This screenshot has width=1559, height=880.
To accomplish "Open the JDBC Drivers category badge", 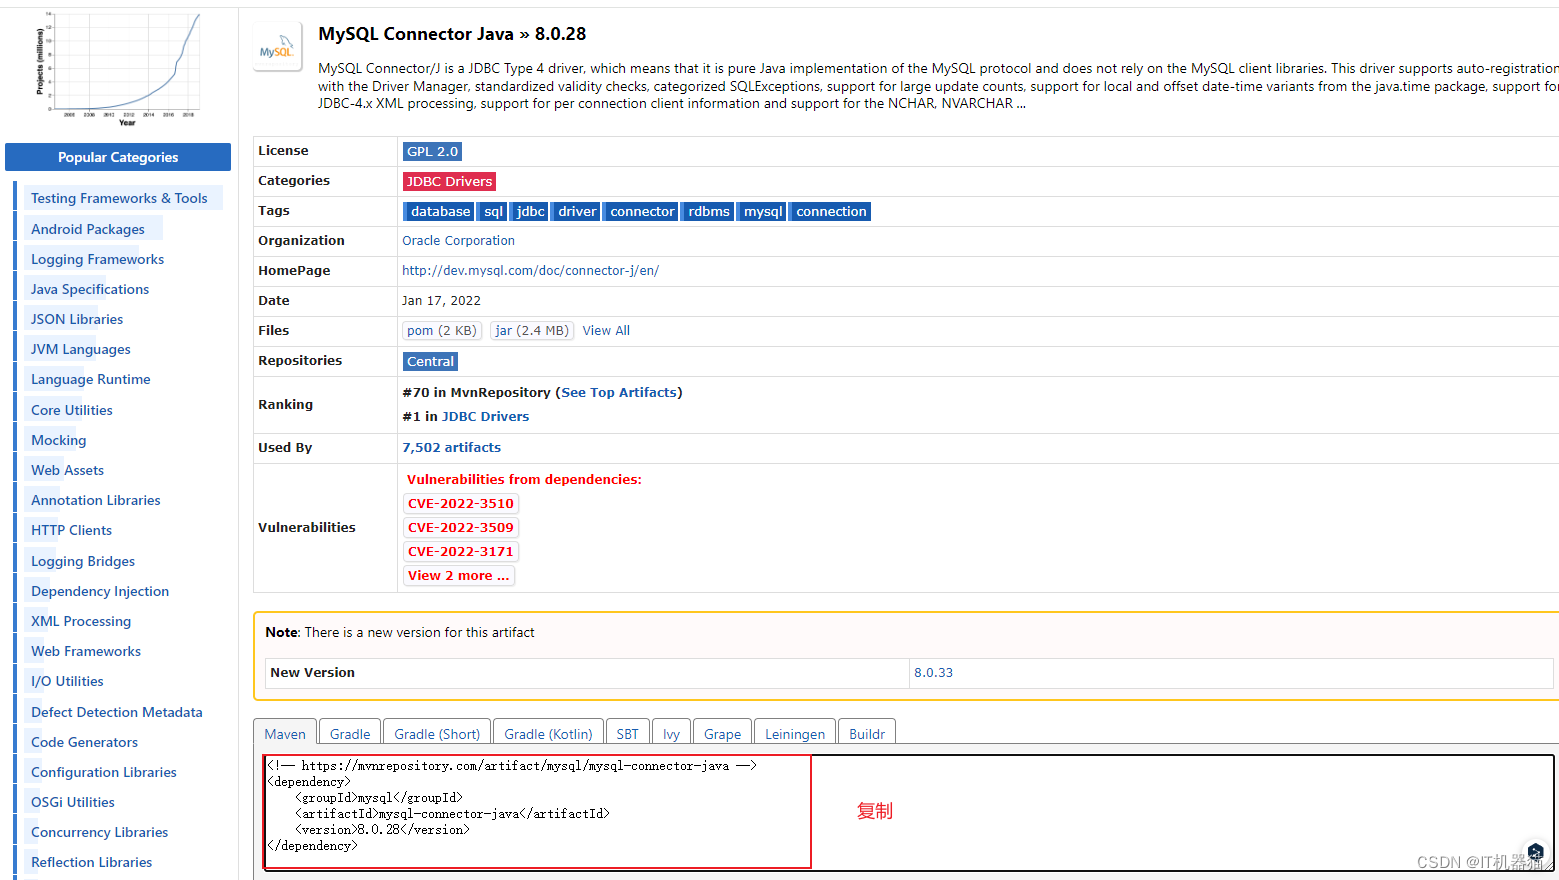I will pos(449,181).
